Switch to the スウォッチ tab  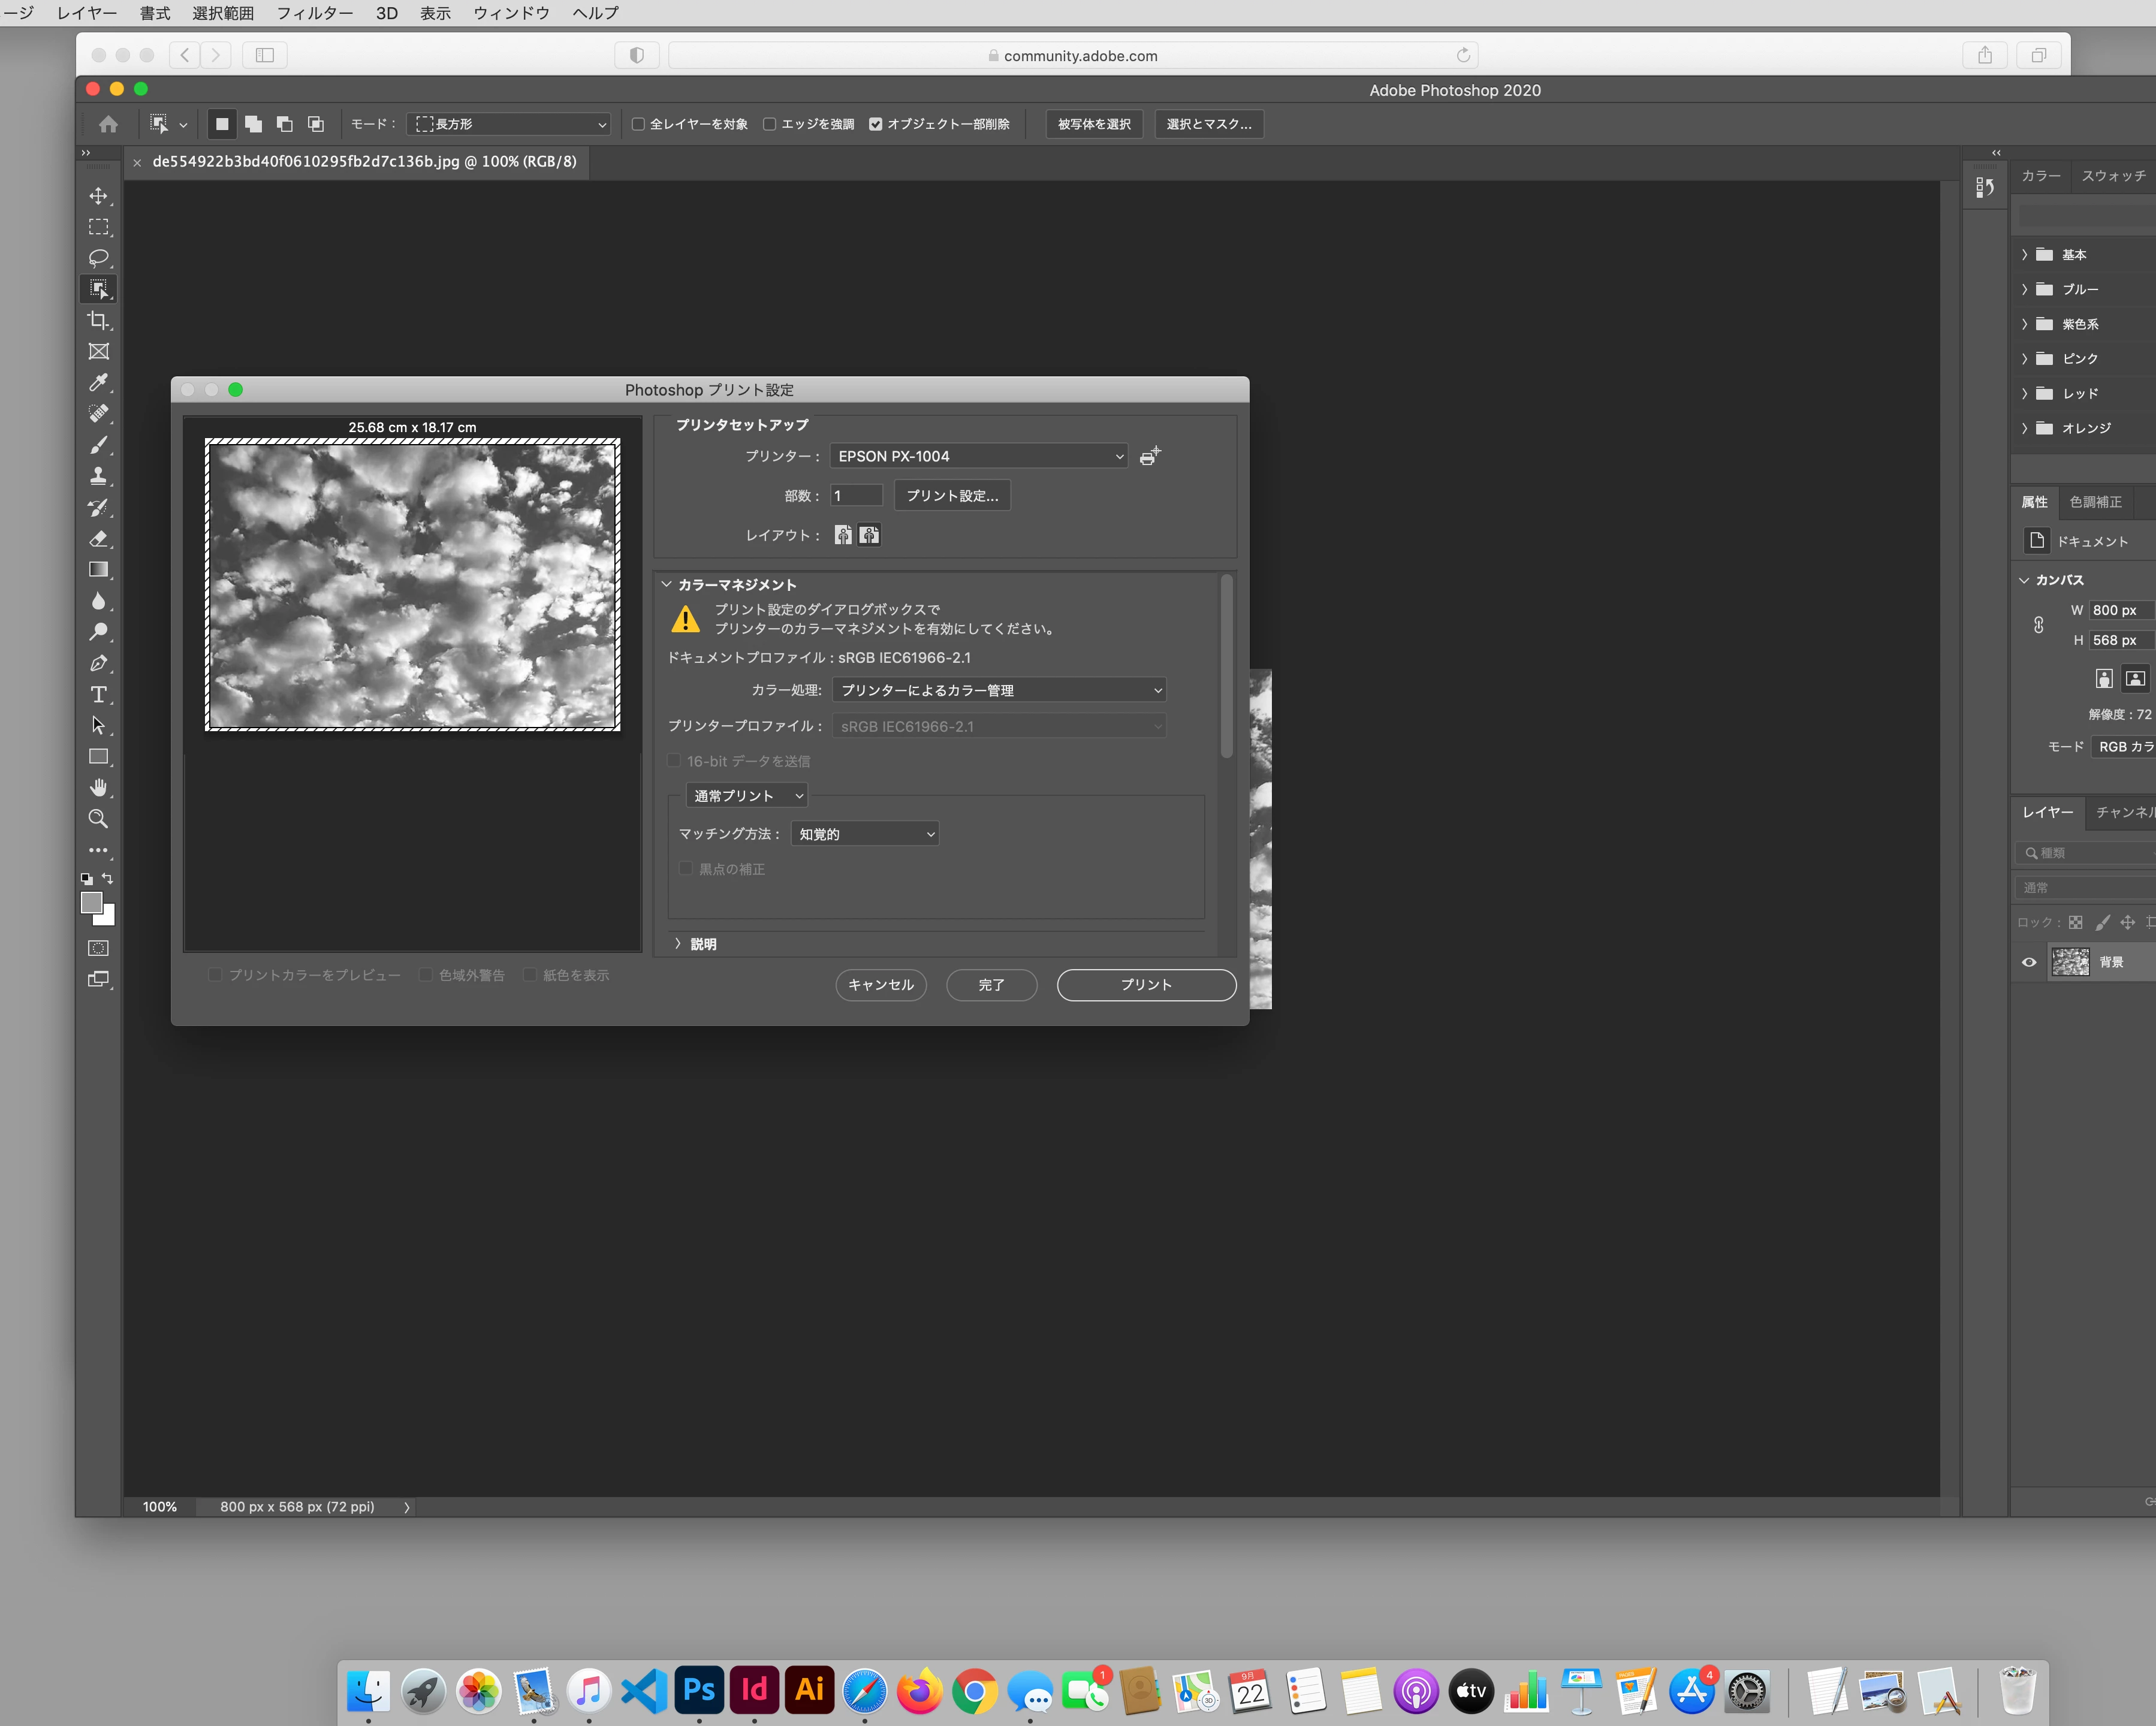click(x=2112, y=176)
